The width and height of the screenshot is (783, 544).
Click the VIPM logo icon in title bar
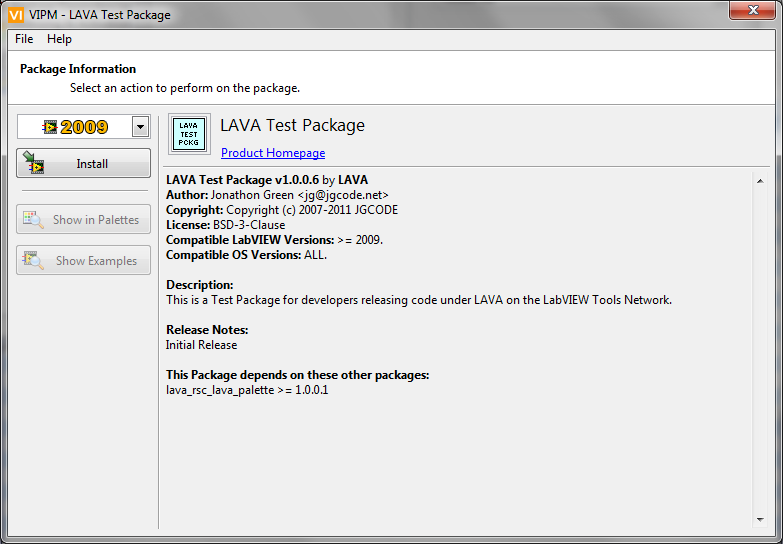click(16, 14)
